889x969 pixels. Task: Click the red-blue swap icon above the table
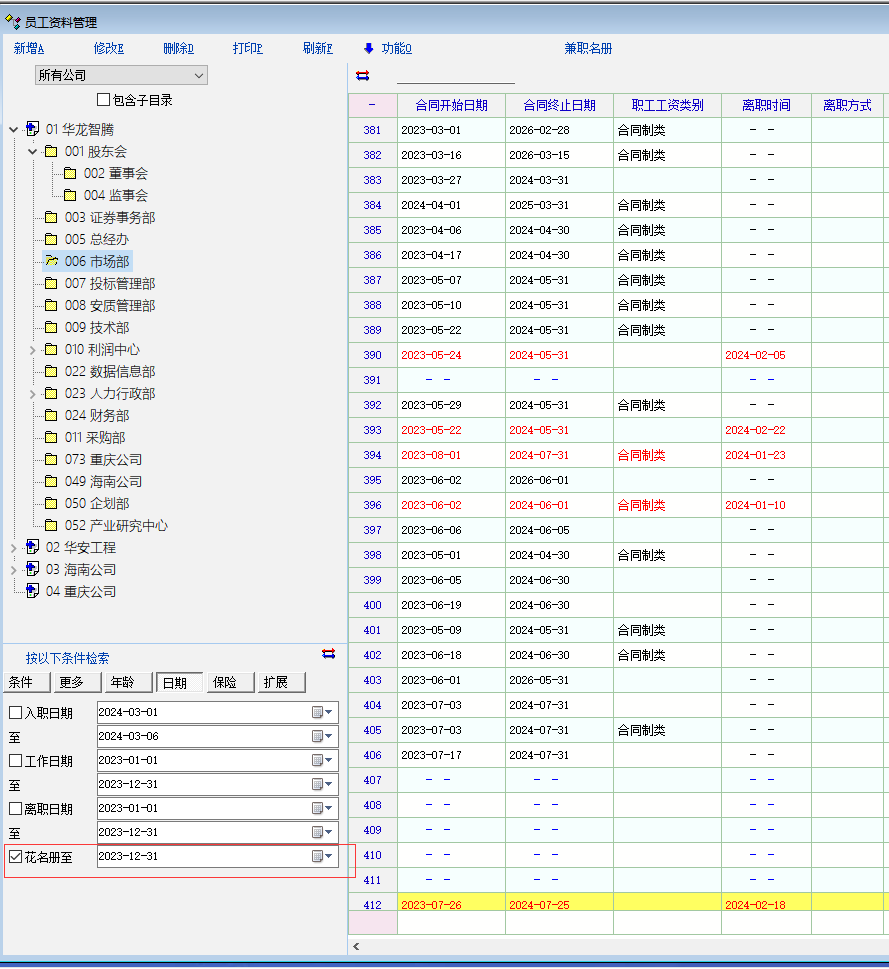[x=362, y=76]
